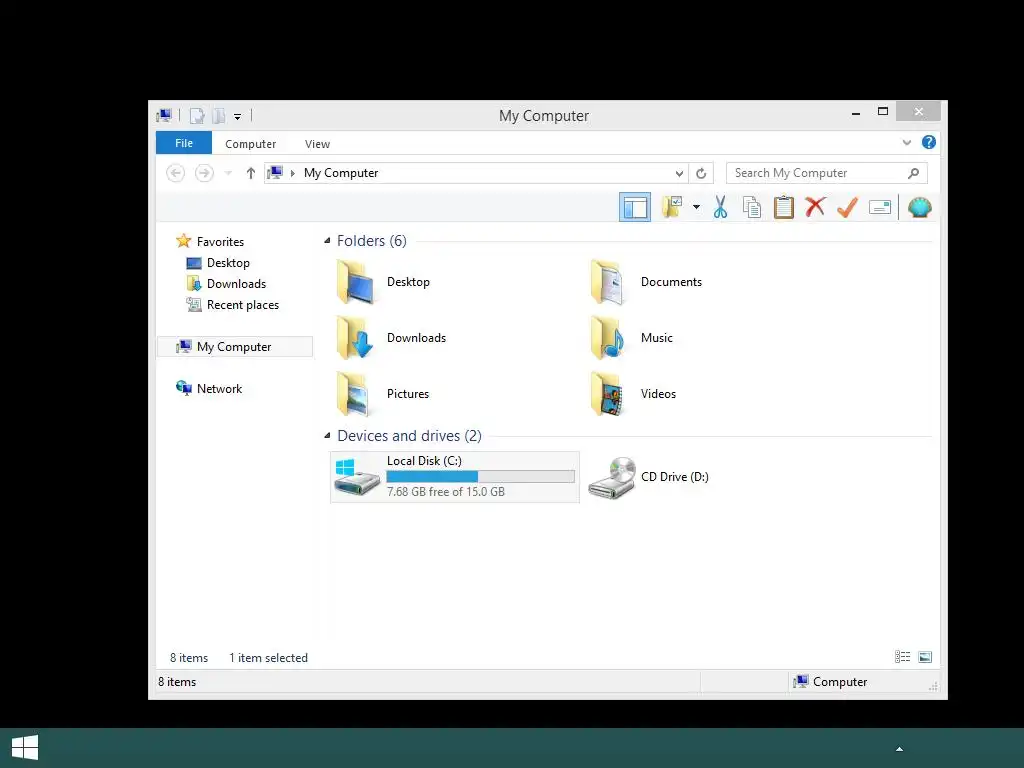Click the Search My Computer field
The height and width of the screenshot is (768, 1024).
tap(826, 173)
